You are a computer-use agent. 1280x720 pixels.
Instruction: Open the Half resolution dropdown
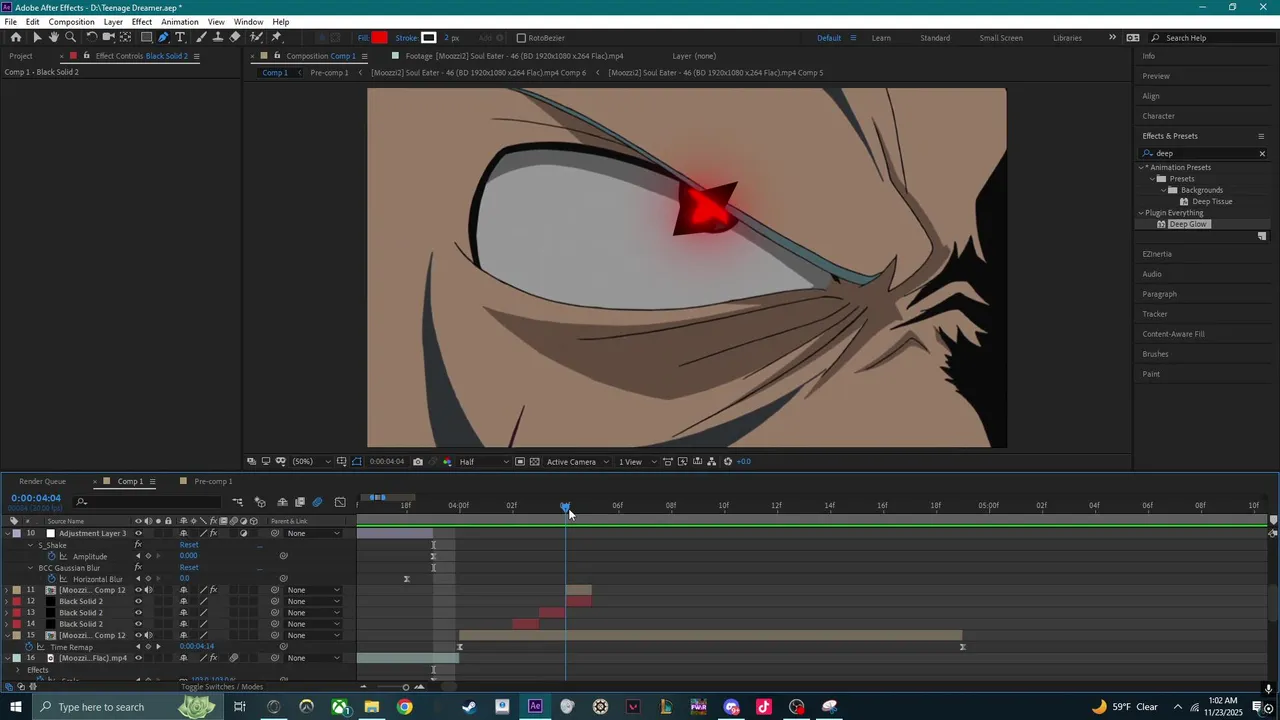coord(484,462)
